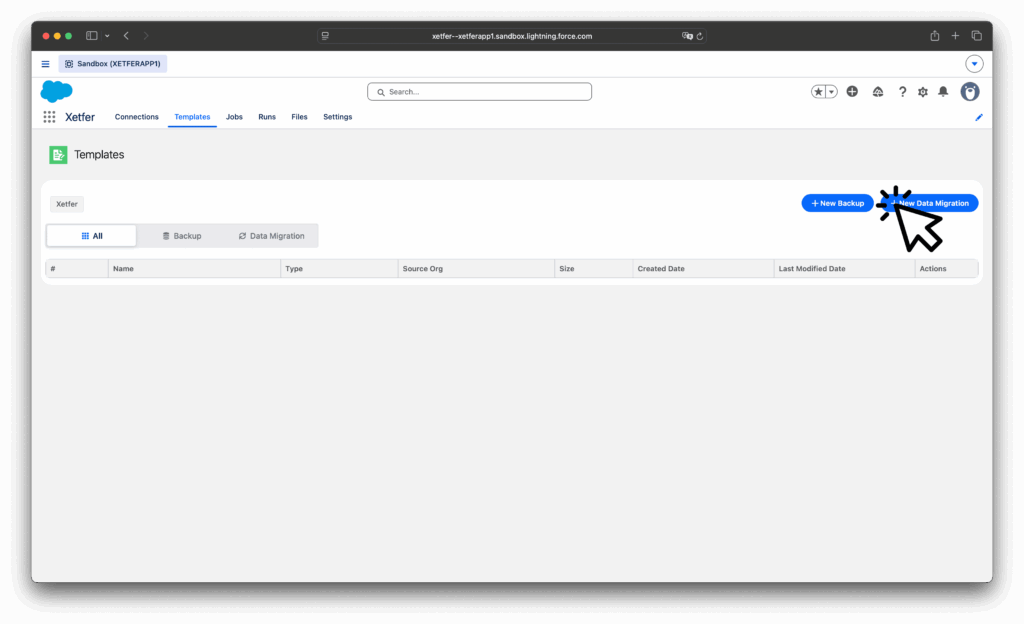Click the Source Org column header
Screen dimensions: 1024x624
pyautogui.click(x=476, y=269)
